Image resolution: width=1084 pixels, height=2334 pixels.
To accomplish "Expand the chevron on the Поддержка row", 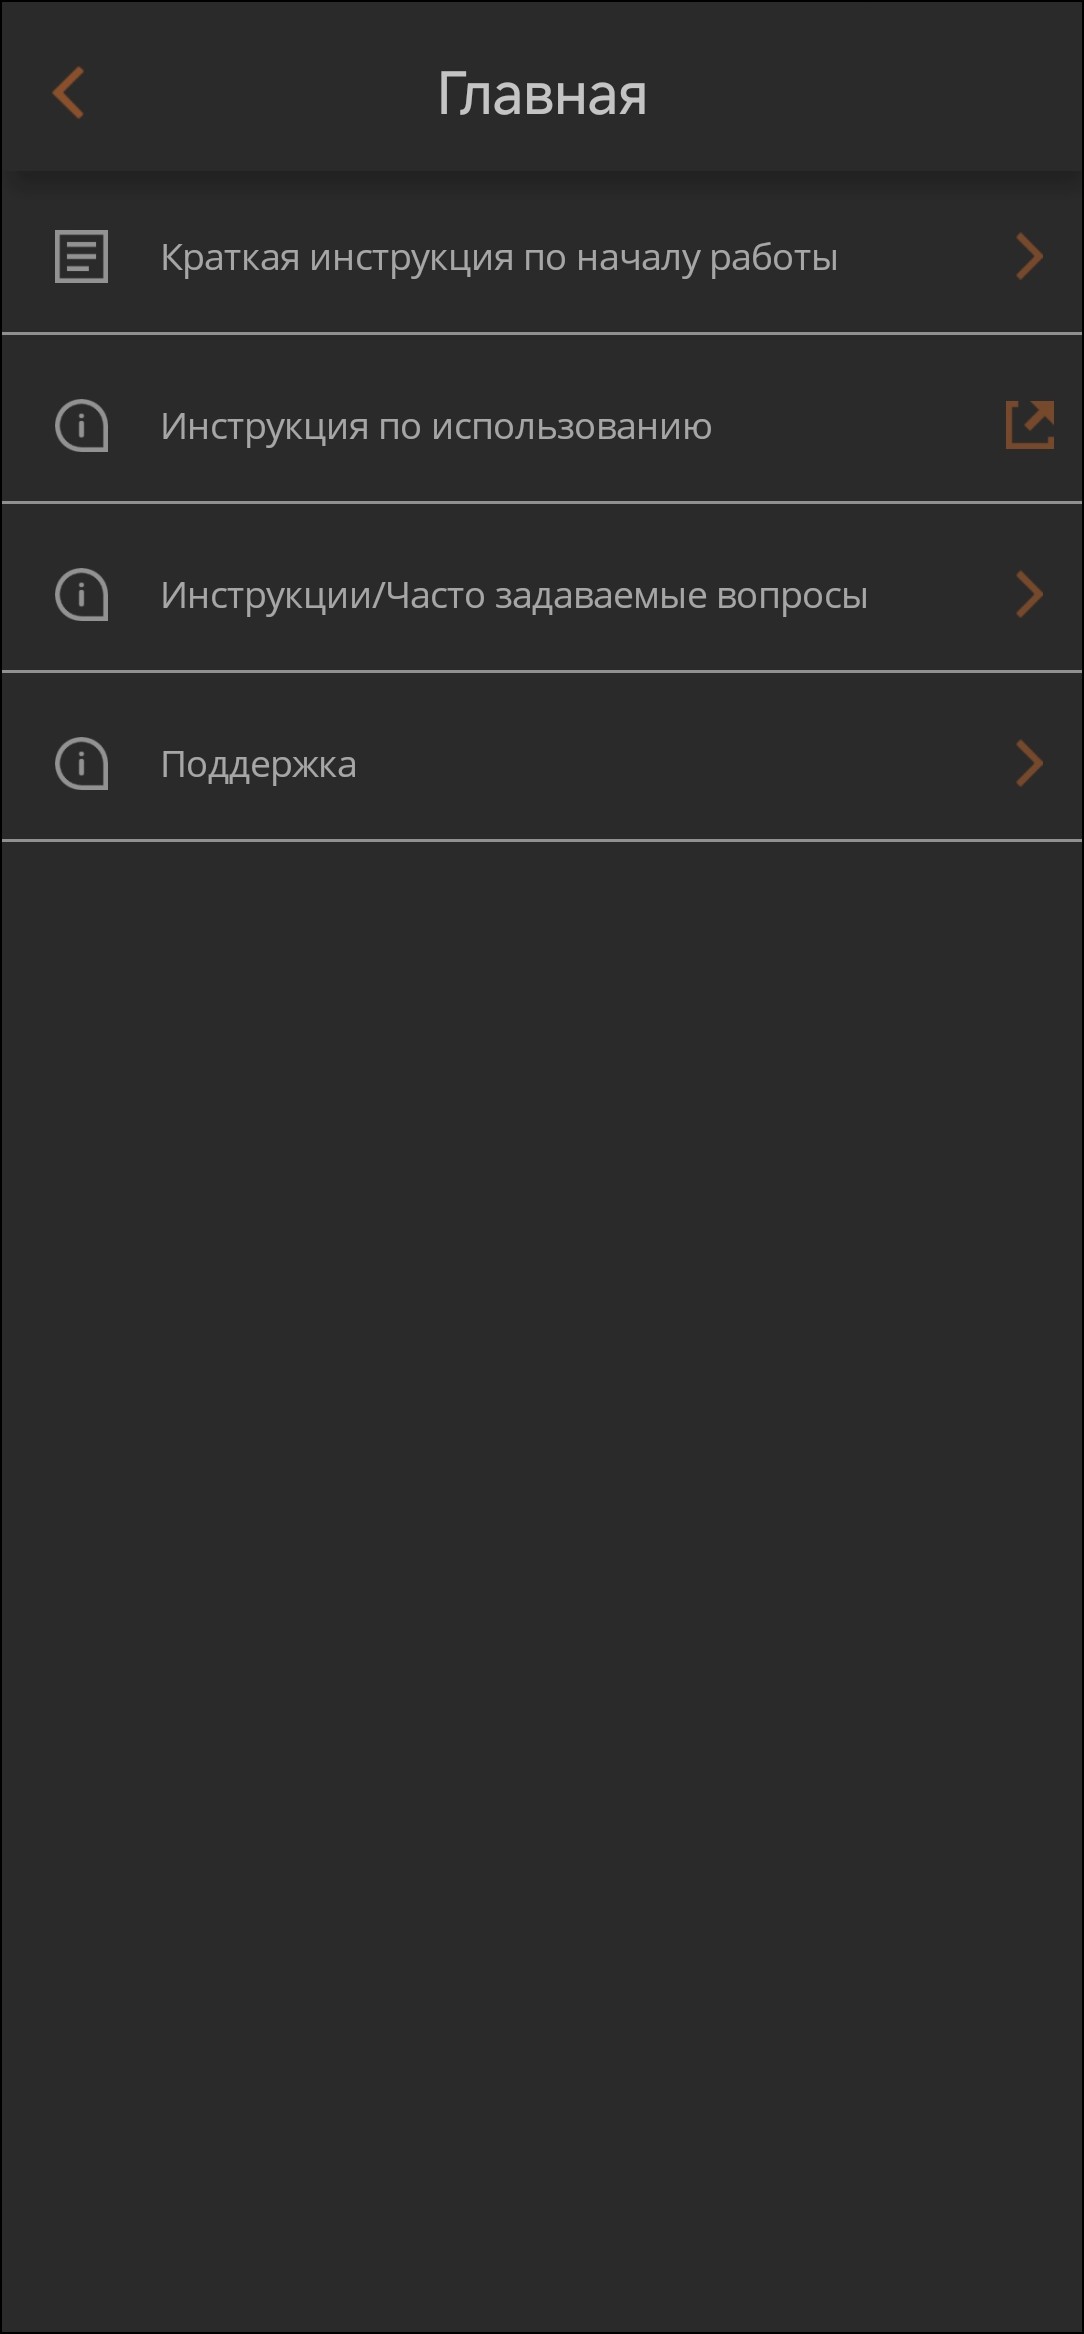I will click(x=1029, y=764).
